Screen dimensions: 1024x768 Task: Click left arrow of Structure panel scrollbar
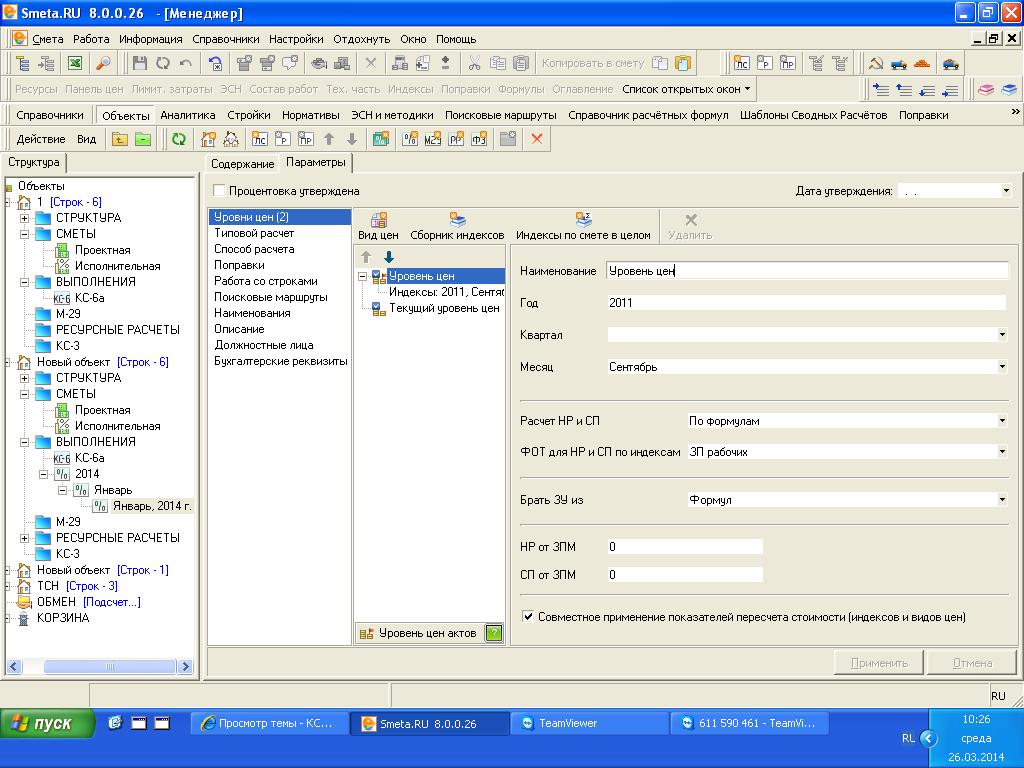coord(14,666)
